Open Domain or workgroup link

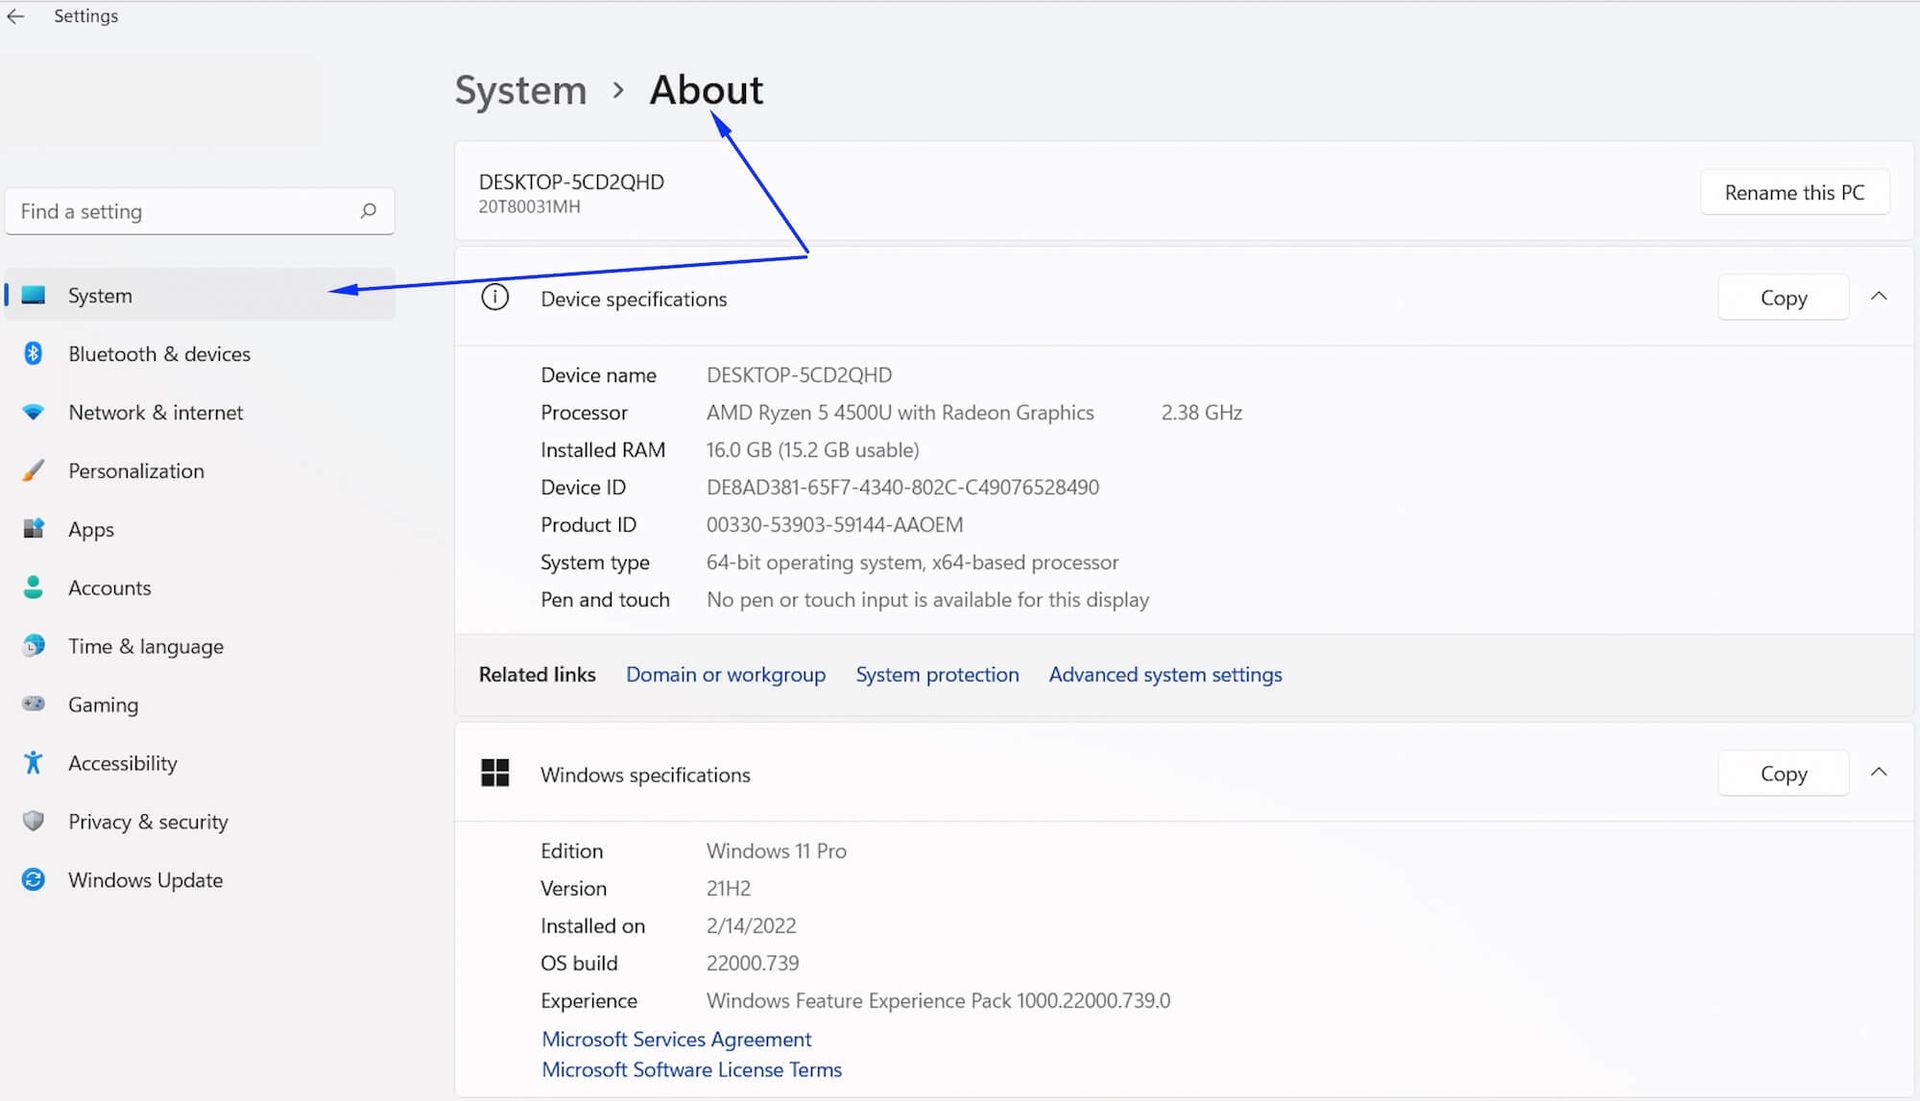[x=725, y=675]
